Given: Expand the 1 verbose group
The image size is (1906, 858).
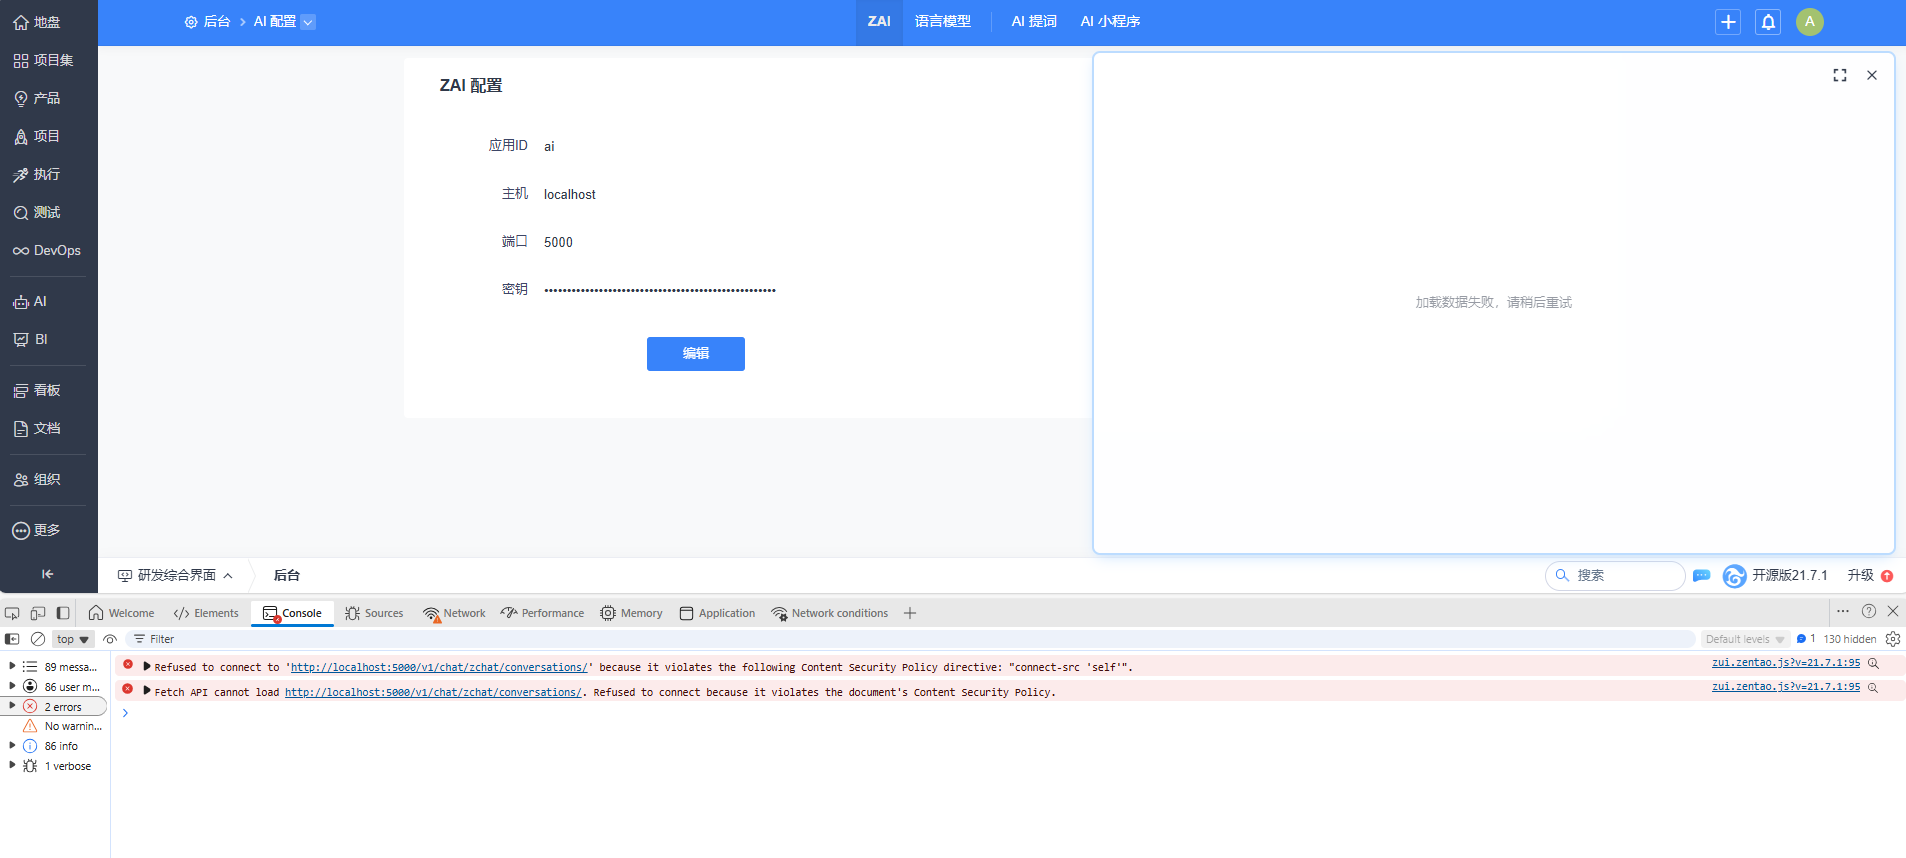Looking at the screenshot, I should pos(12,765).
